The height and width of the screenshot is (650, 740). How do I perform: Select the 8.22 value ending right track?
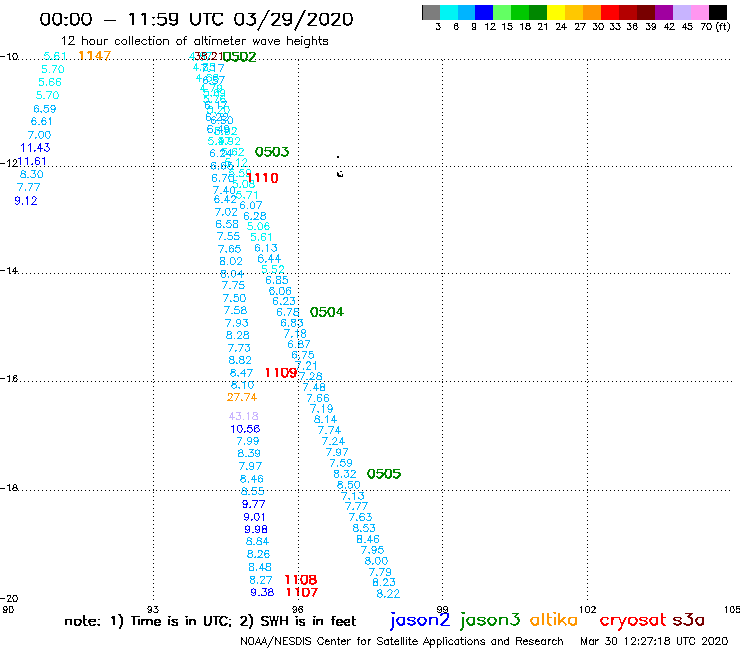point(388,594)
